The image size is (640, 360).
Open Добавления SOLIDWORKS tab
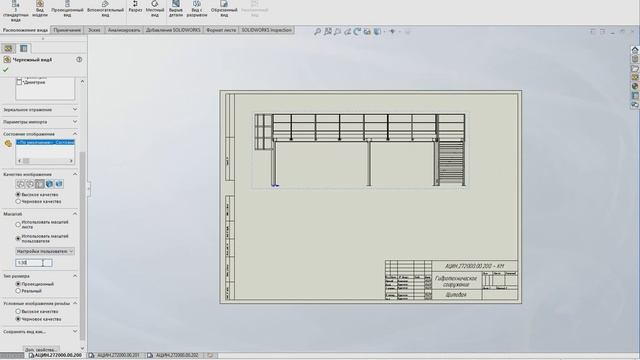173,30
